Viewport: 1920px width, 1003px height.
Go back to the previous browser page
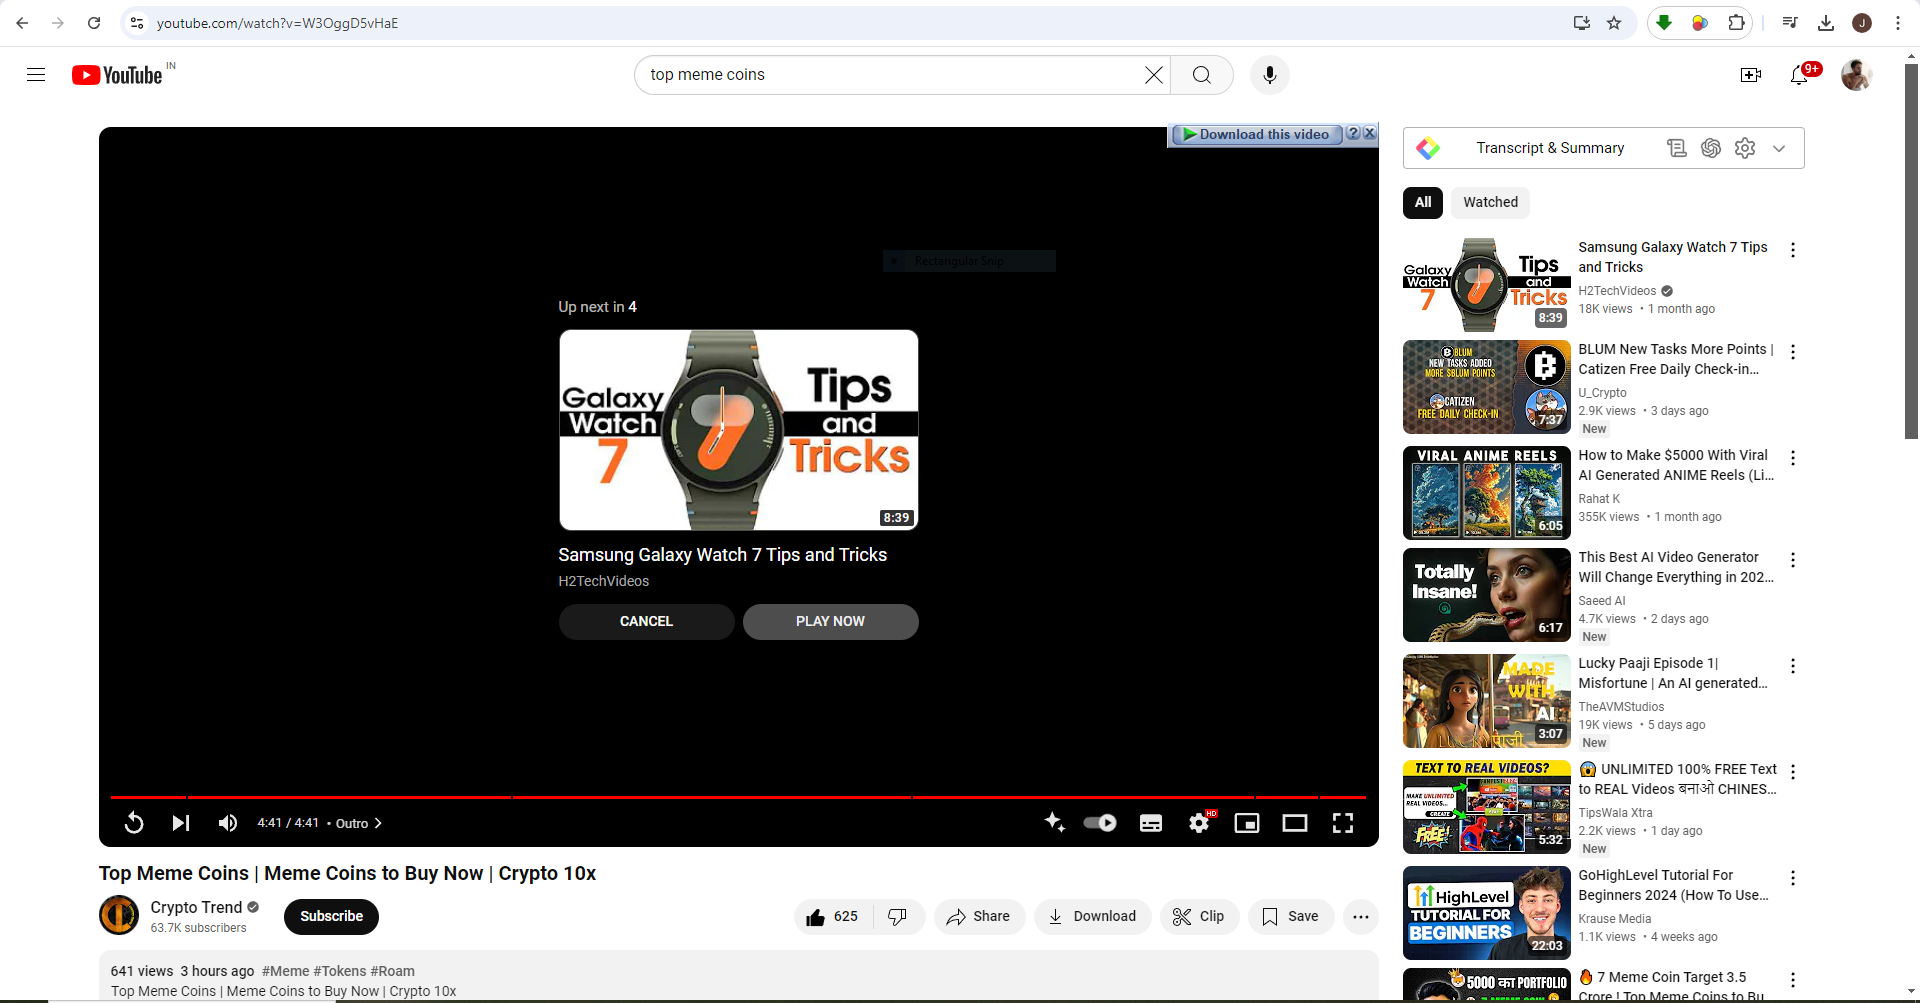[x=22, y=23]
